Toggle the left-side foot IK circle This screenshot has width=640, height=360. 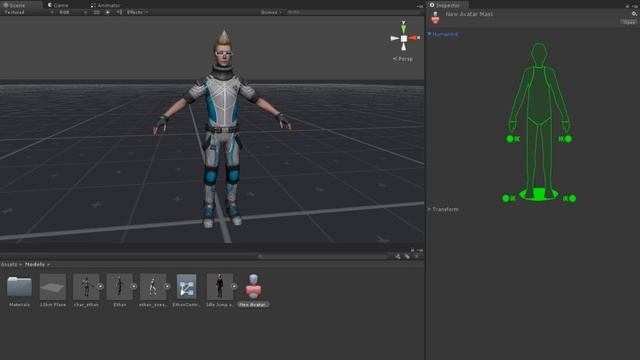pyautogui.click(x=505, y=198)
